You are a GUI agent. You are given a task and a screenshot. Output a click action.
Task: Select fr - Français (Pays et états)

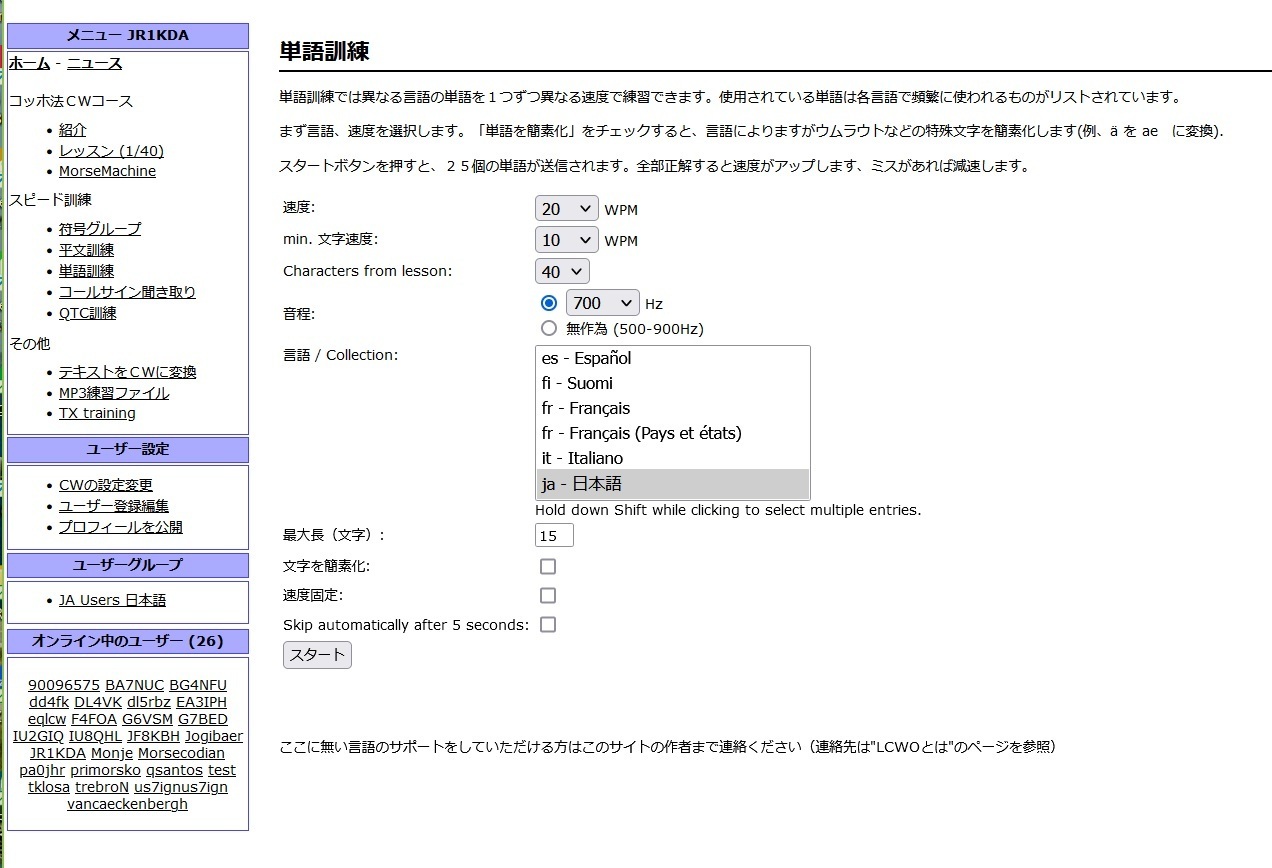click(x=641, y=433)
